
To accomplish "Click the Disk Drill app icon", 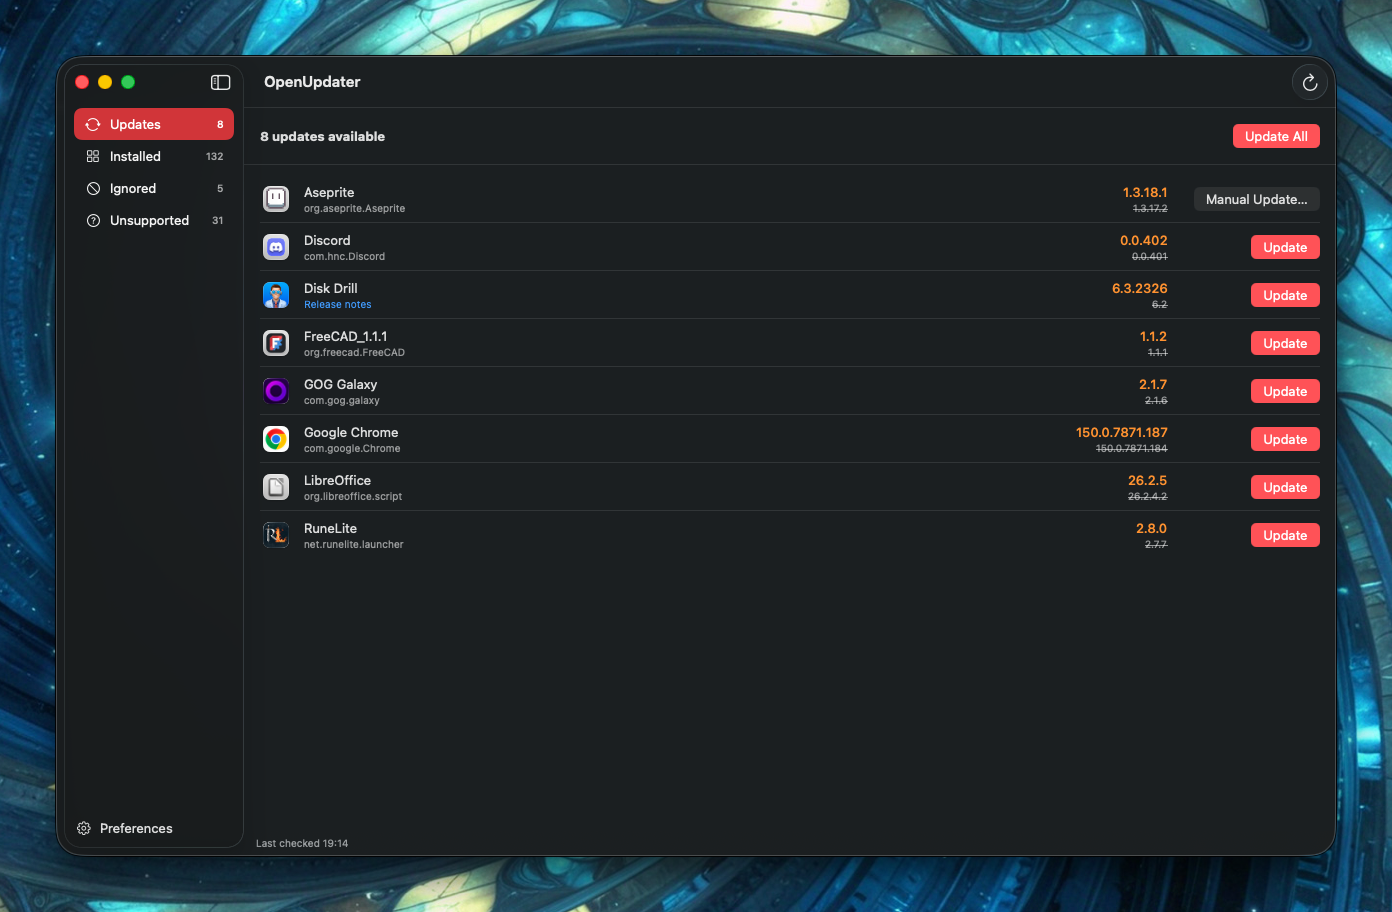I will pyautogui.click(x=276, y=295).
